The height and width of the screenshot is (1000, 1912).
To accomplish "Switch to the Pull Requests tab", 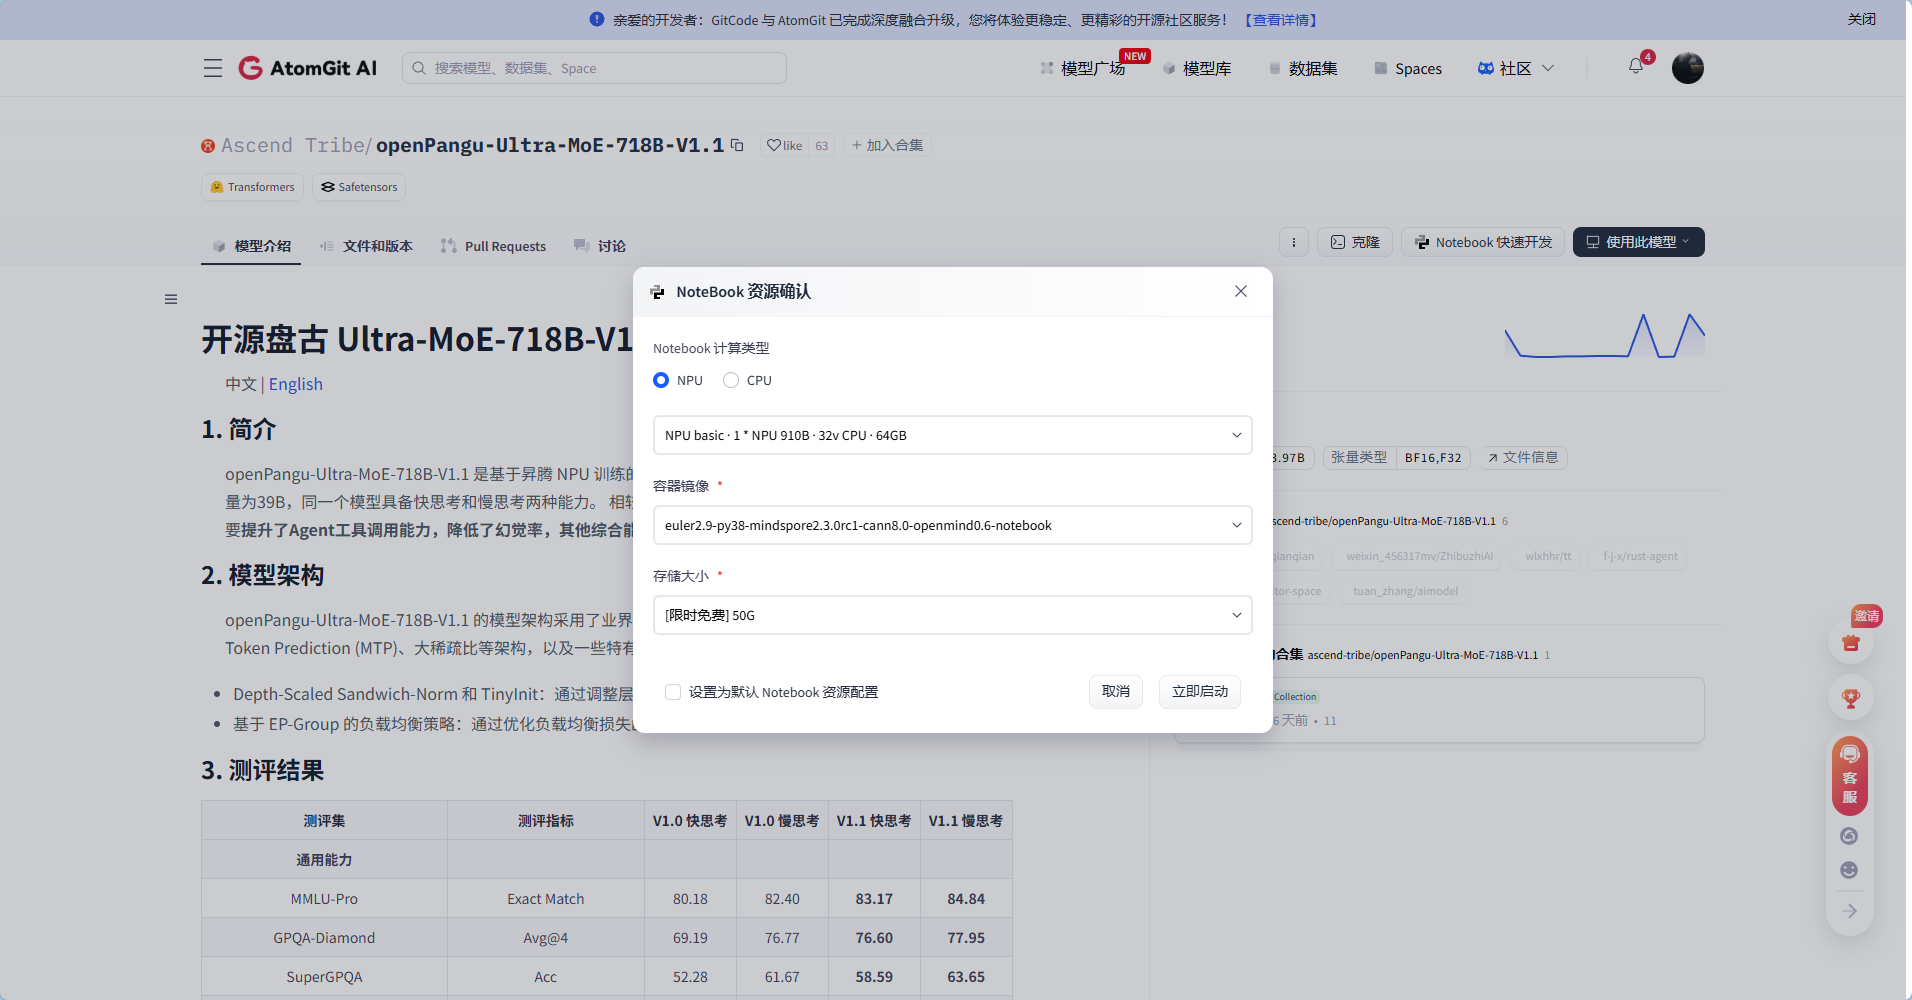I will tap(494, 246).
